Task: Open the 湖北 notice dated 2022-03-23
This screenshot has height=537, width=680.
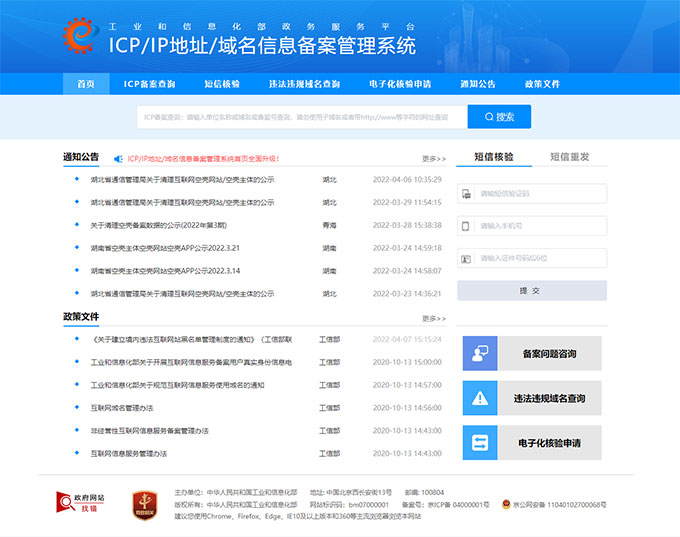Action: point(182,294)
